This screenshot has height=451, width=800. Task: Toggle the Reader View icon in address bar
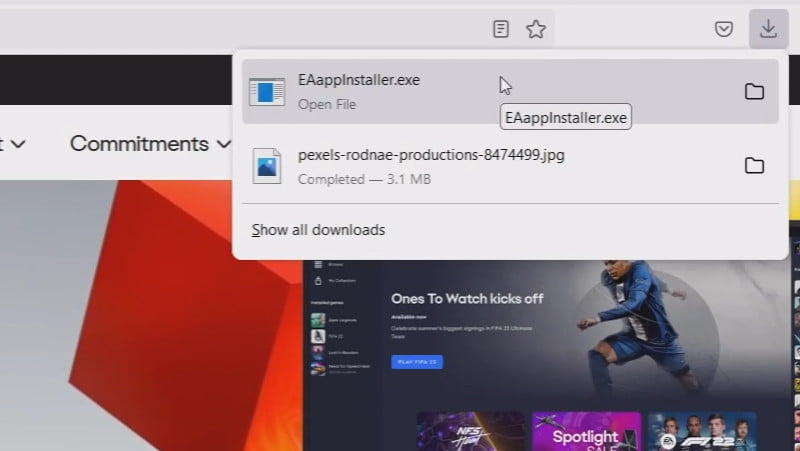tap(501, 29)
